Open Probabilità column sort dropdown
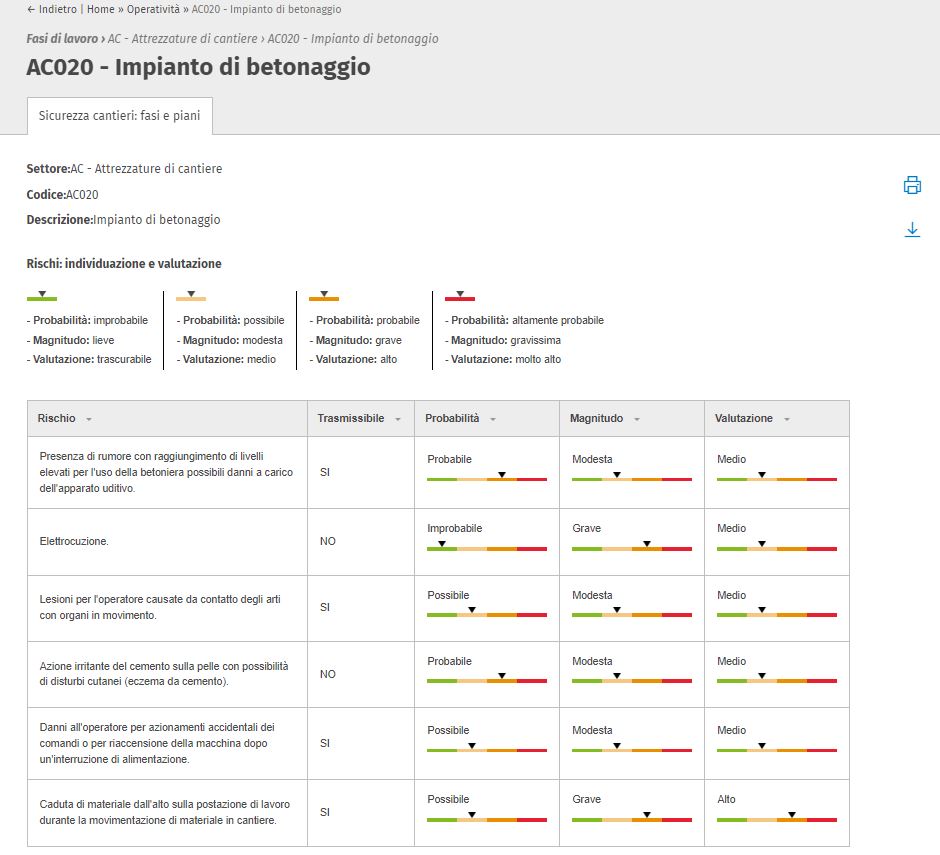The width and height of the screenshot is (940, 855). point(493,419)
